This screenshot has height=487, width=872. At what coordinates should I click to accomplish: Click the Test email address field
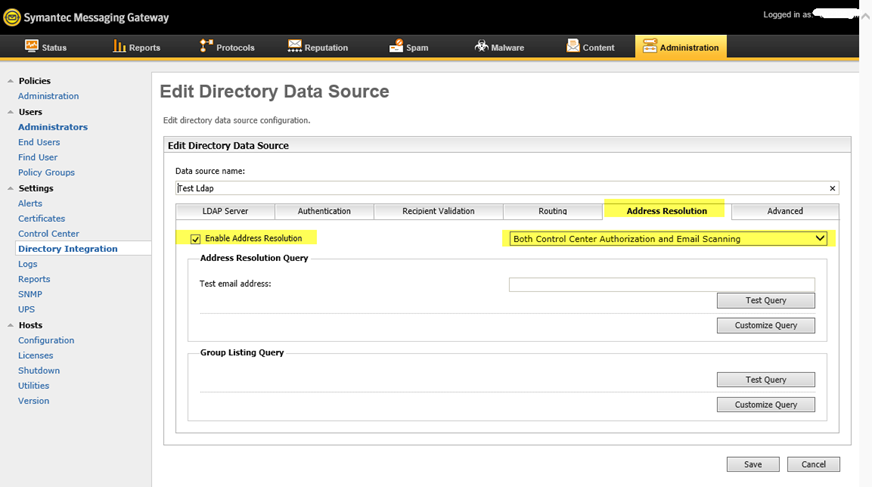[x=662, y=285]
